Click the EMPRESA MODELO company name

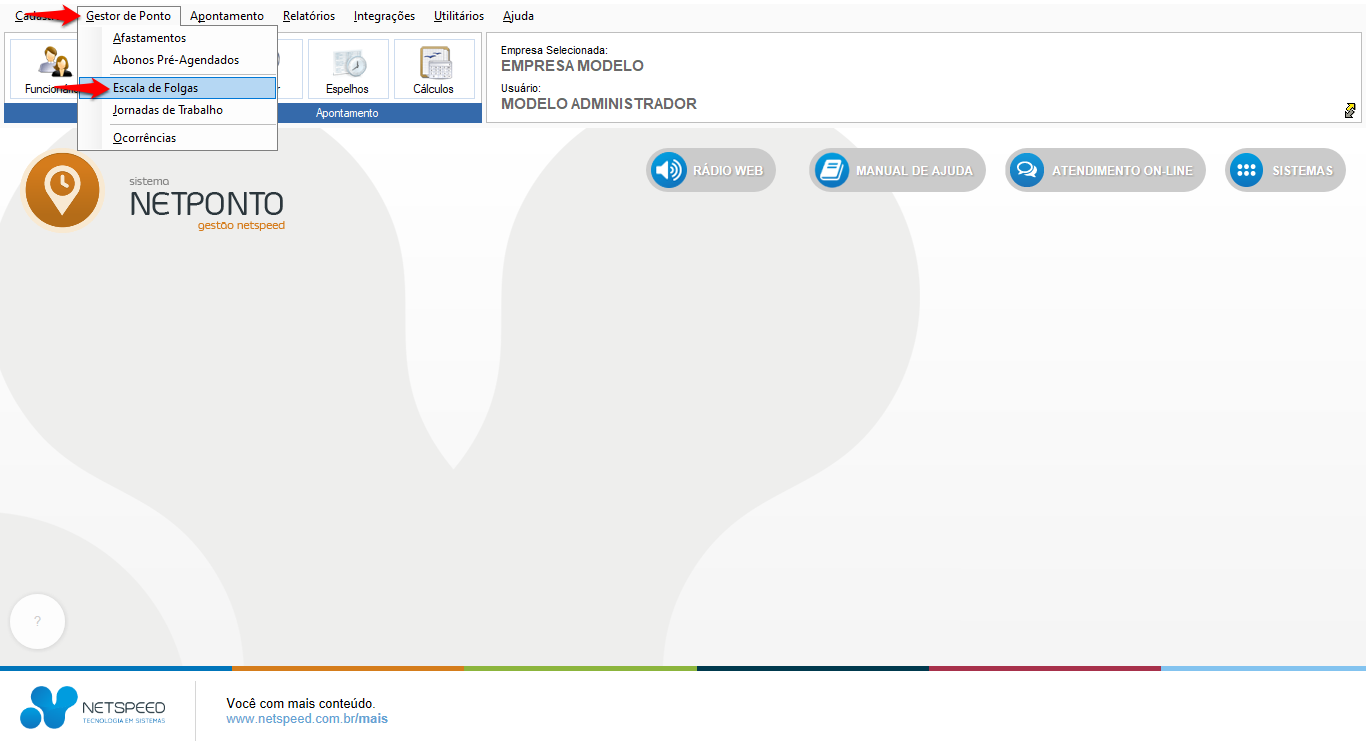pos(572,66)
